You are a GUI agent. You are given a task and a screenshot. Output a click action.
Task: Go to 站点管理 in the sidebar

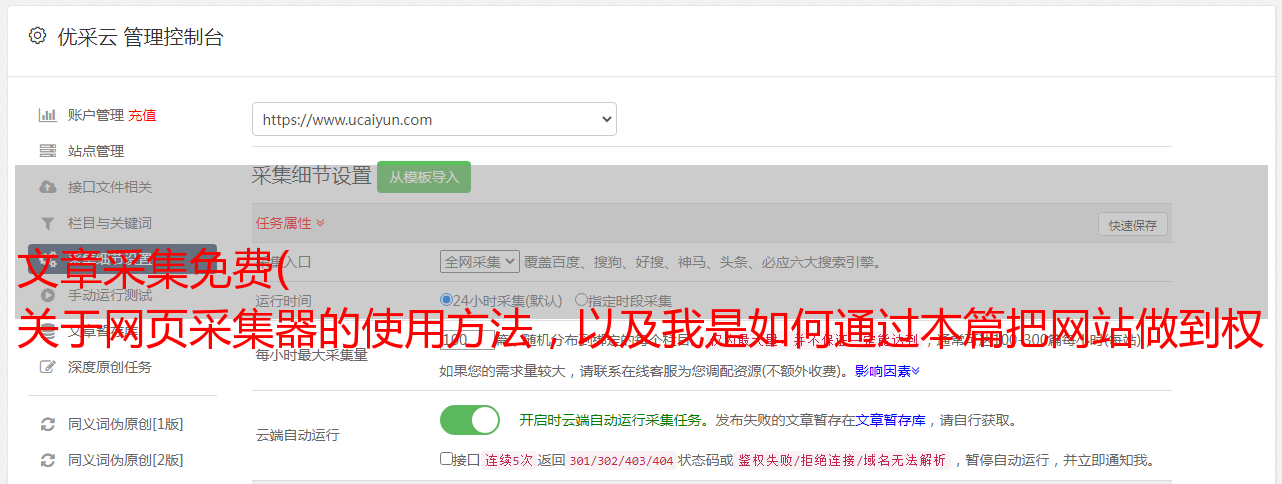click(x=96, y=151)
